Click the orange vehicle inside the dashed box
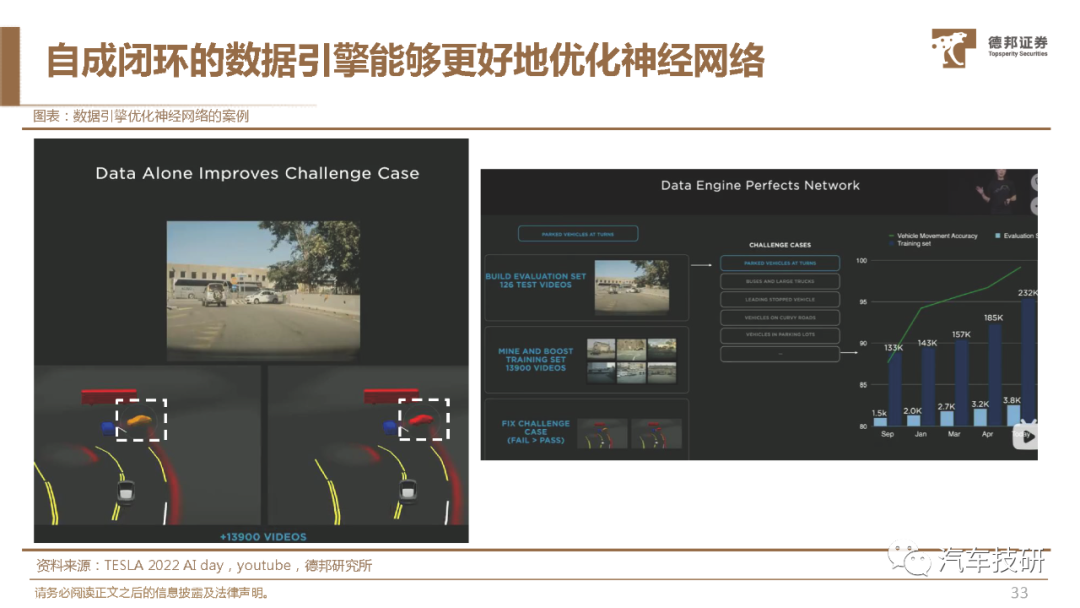Image resolution: width=1080 pixels, height=608 pixels. [140, 419]
